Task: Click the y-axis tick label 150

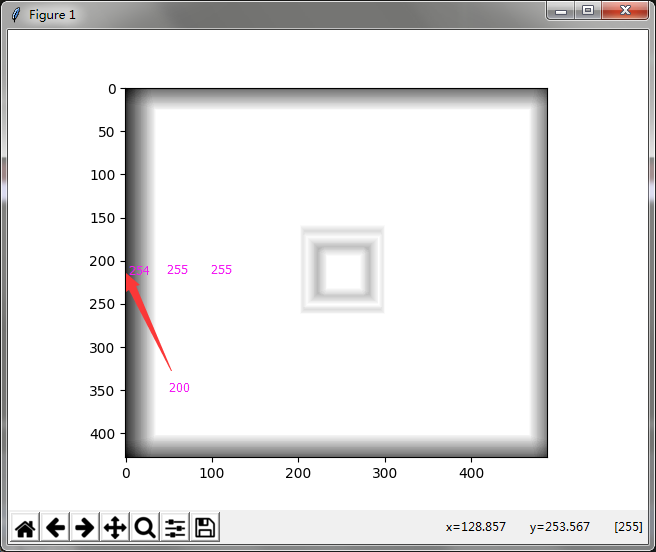Action: coord(102,218)
